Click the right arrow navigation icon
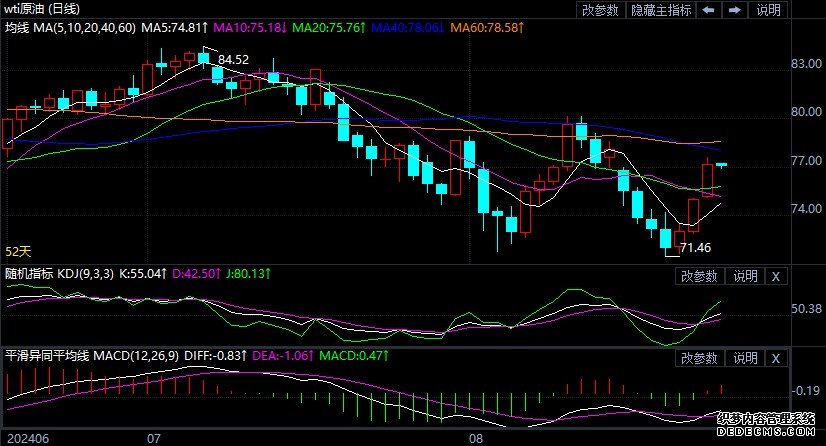 [x=734, y=10]
